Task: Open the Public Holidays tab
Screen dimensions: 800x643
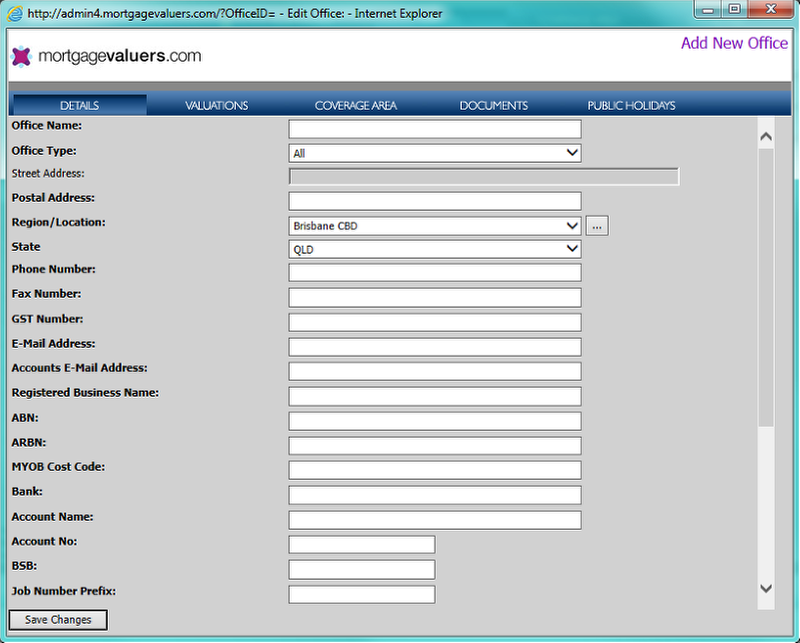Action: pos(632,105)
